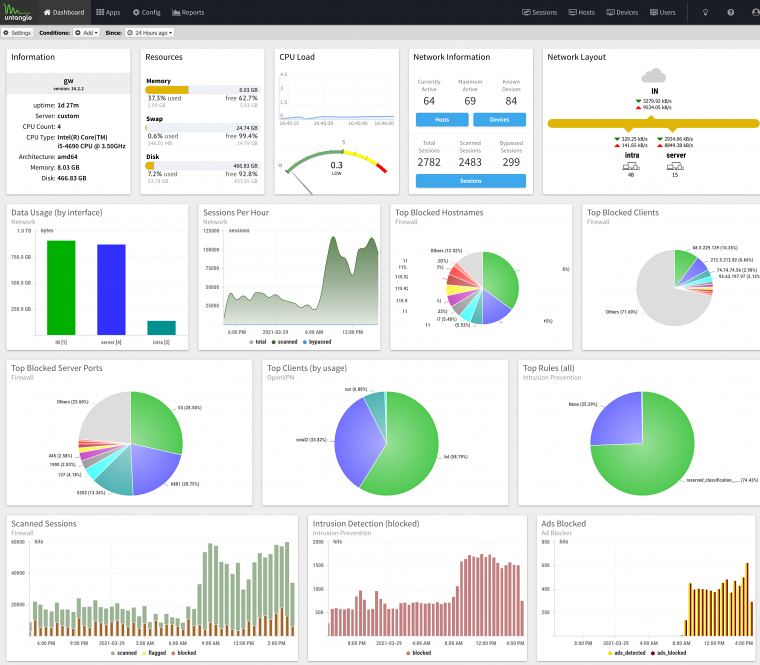Open the Devices view in top bar
This screenshot has width=760, height=665.
622,12
